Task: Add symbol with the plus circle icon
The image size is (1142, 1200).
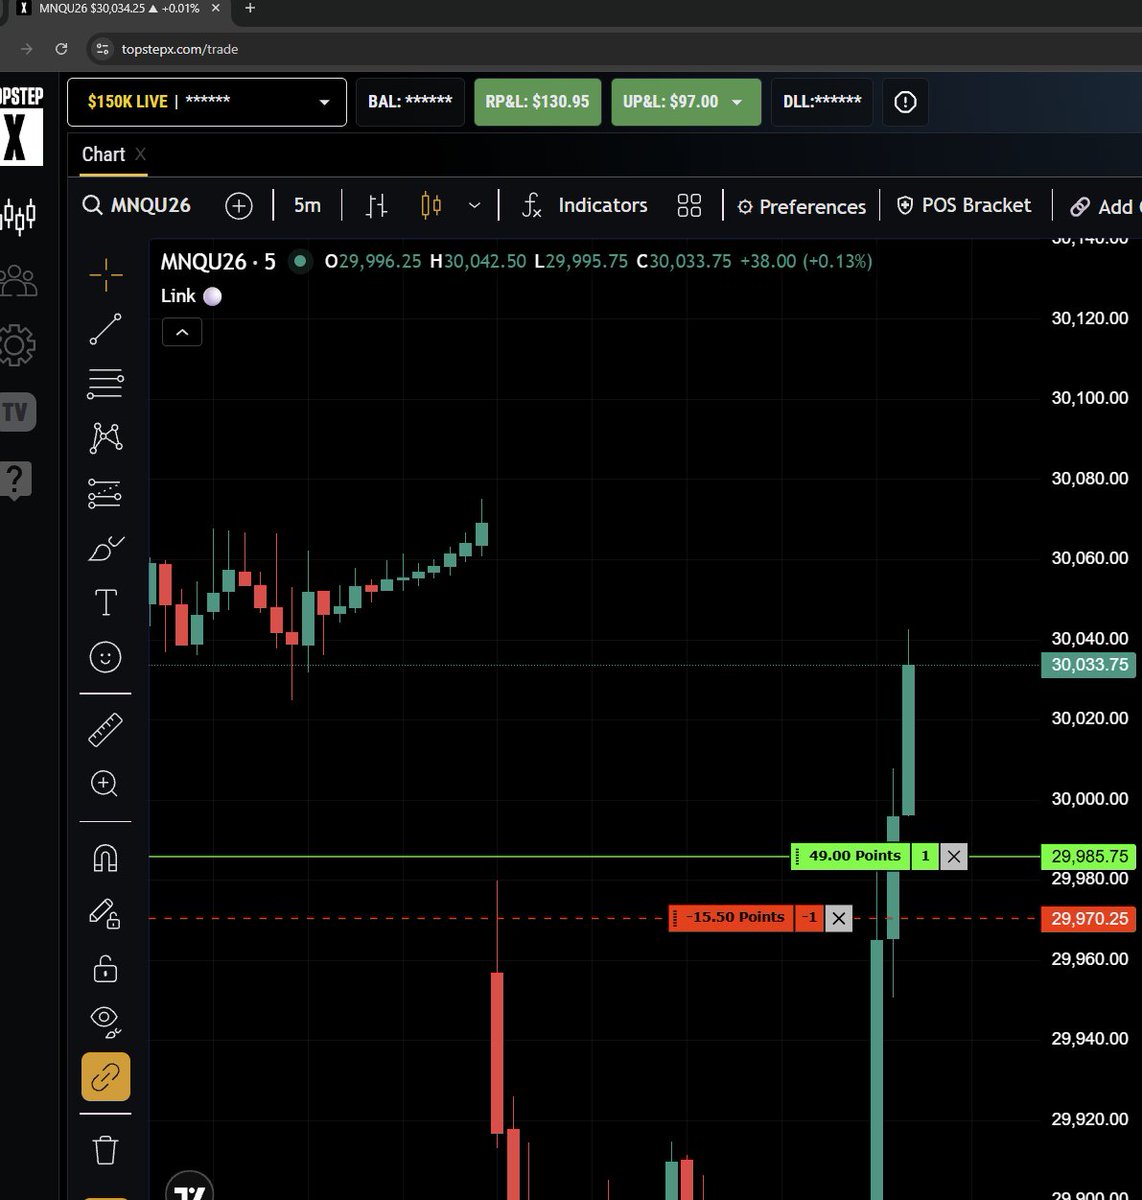Action: [239, 206]
